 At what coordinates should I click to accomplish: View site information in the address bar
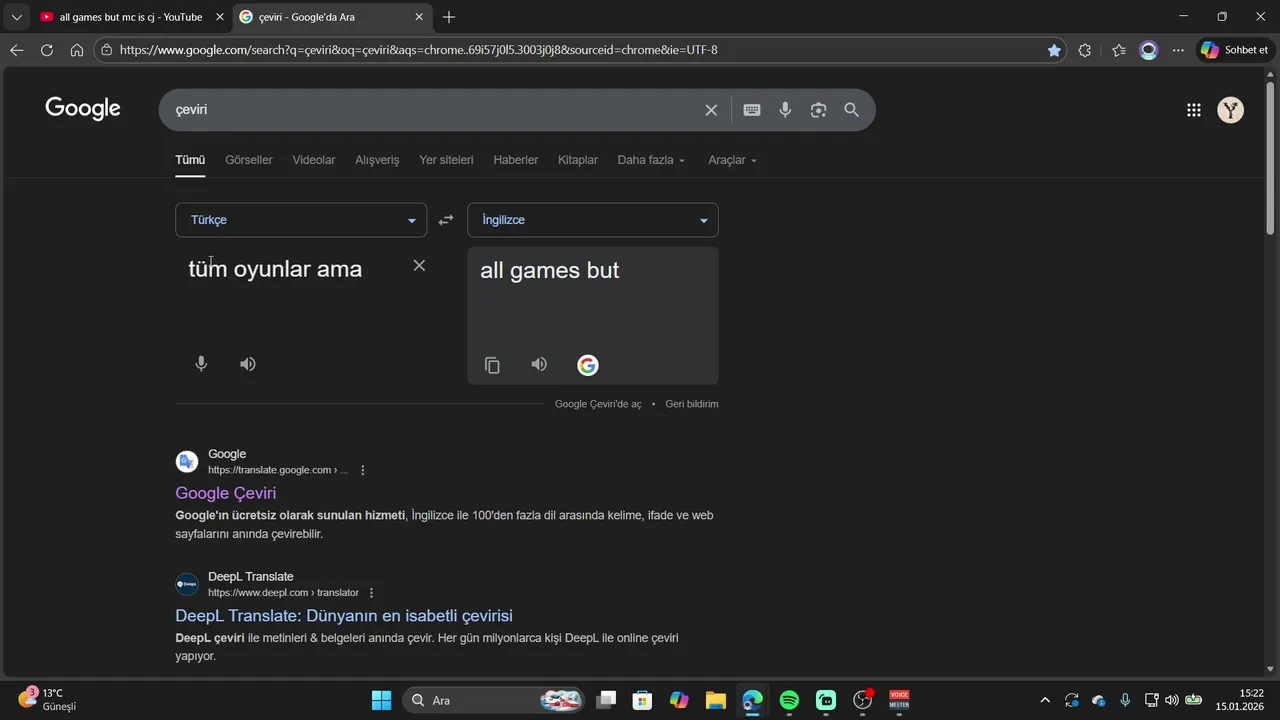click(x=106, y=50)
